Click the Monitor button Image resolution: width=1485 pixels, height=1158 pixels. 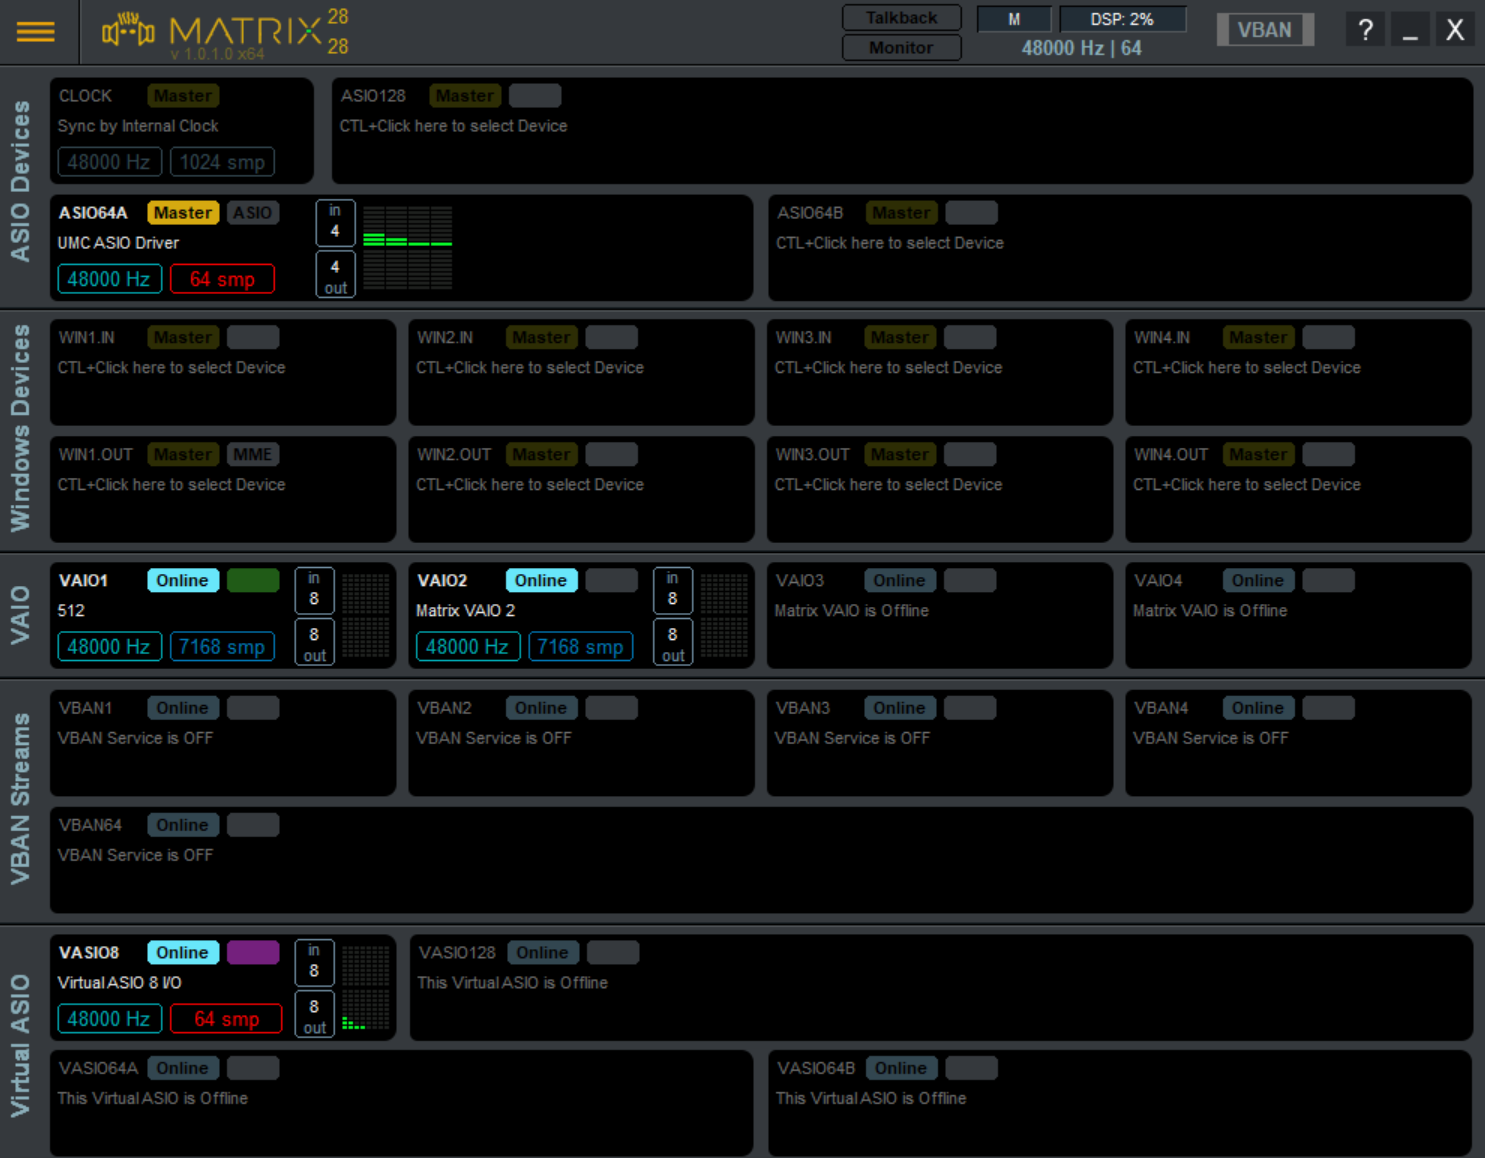click(x=901, y=47)
